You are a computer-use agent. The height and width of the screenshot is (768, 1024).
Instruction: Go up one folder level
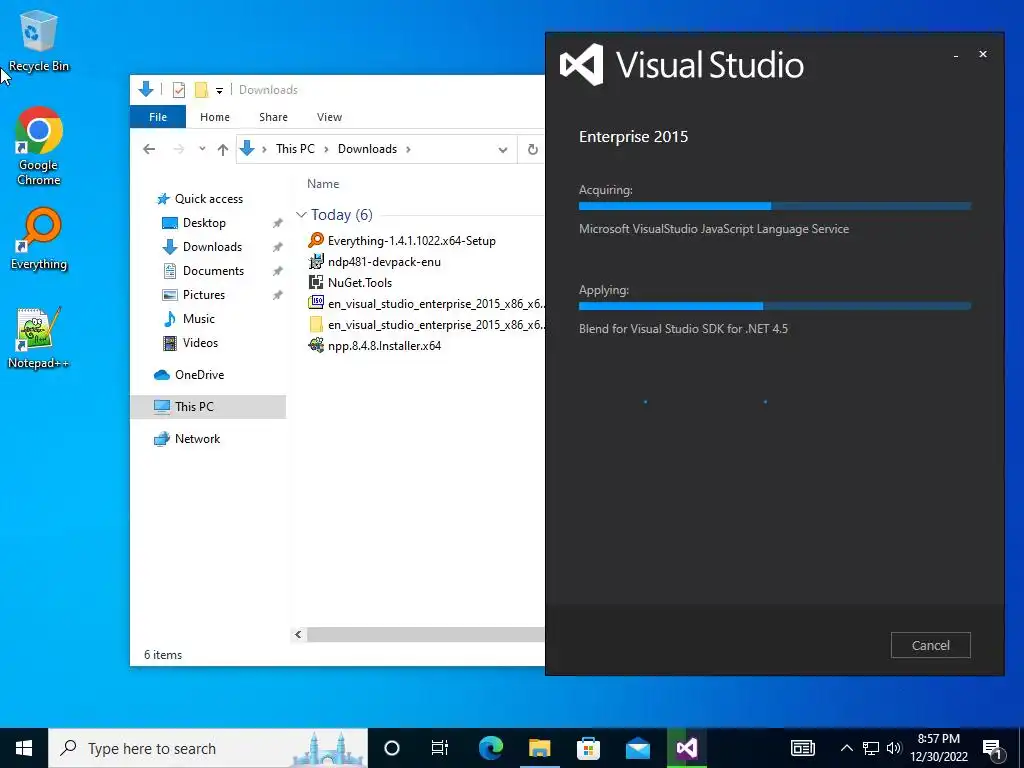223,150
